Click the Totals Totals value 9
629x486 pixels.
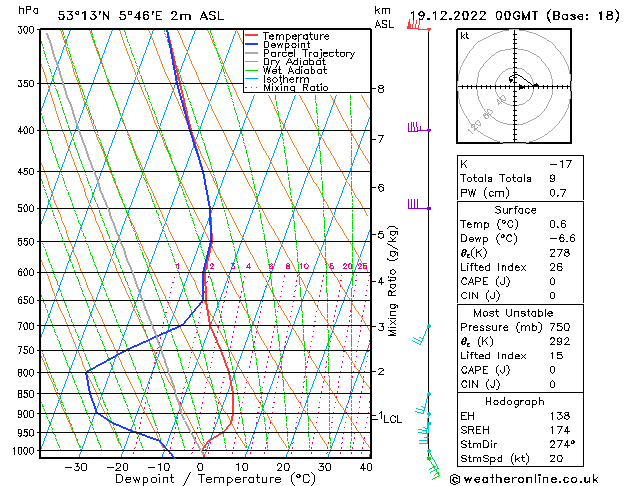click(553, 178)
